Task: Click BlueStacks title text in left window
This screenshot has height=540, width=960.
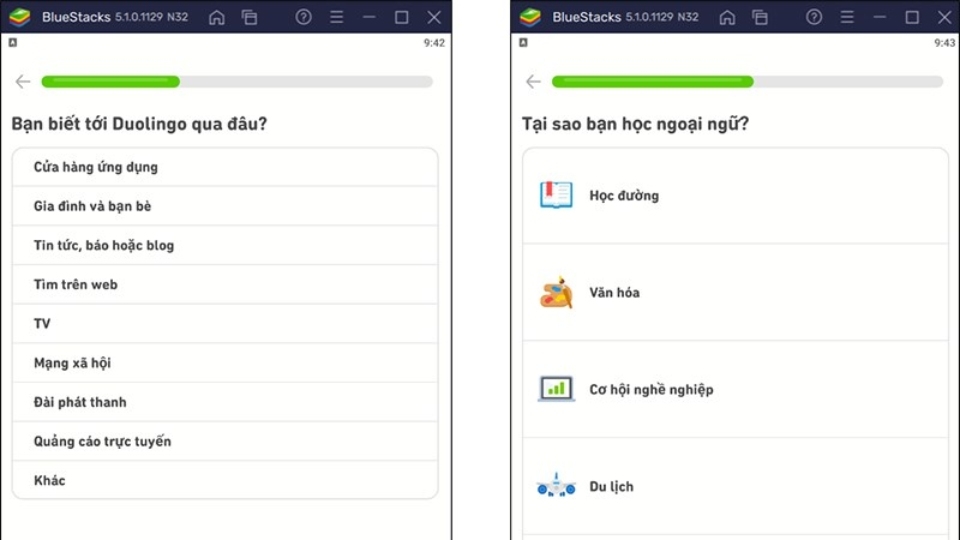Action: [76, 17]
